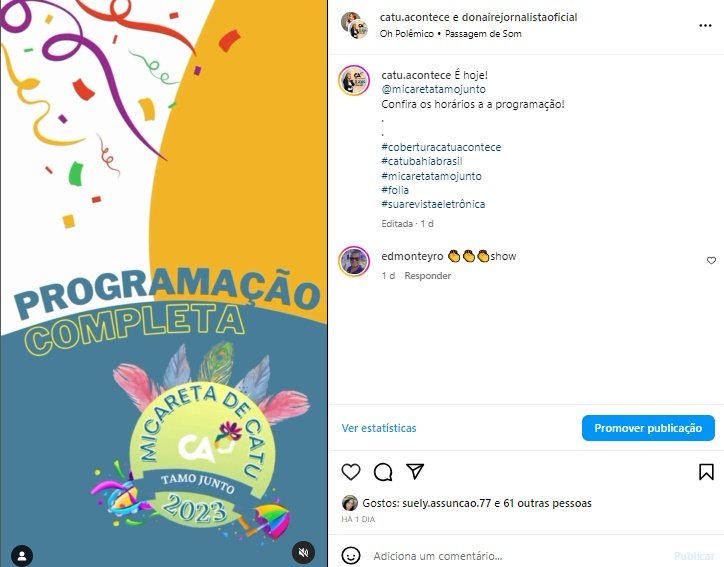Open hashtag #coberturacatuacontece
The image size is (724, 567).
tap(441, 147)
